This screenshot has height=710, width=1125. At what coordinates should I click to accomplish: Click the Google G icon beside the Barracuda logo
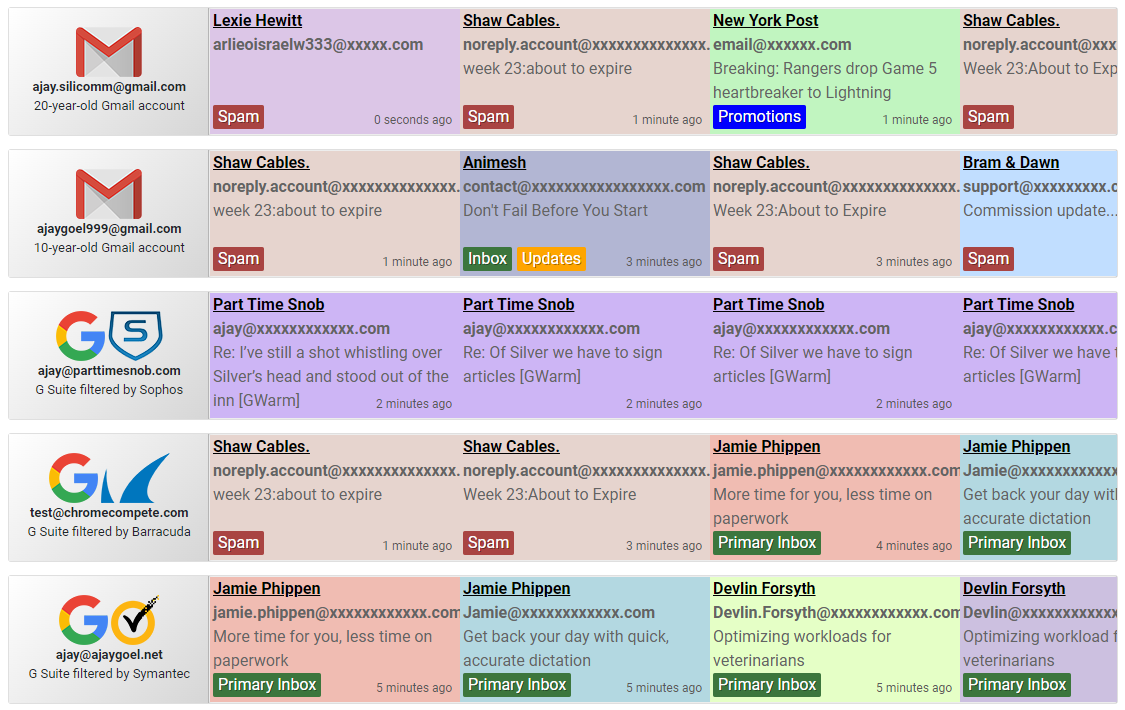pyautogui.click(x=74, y=478)
